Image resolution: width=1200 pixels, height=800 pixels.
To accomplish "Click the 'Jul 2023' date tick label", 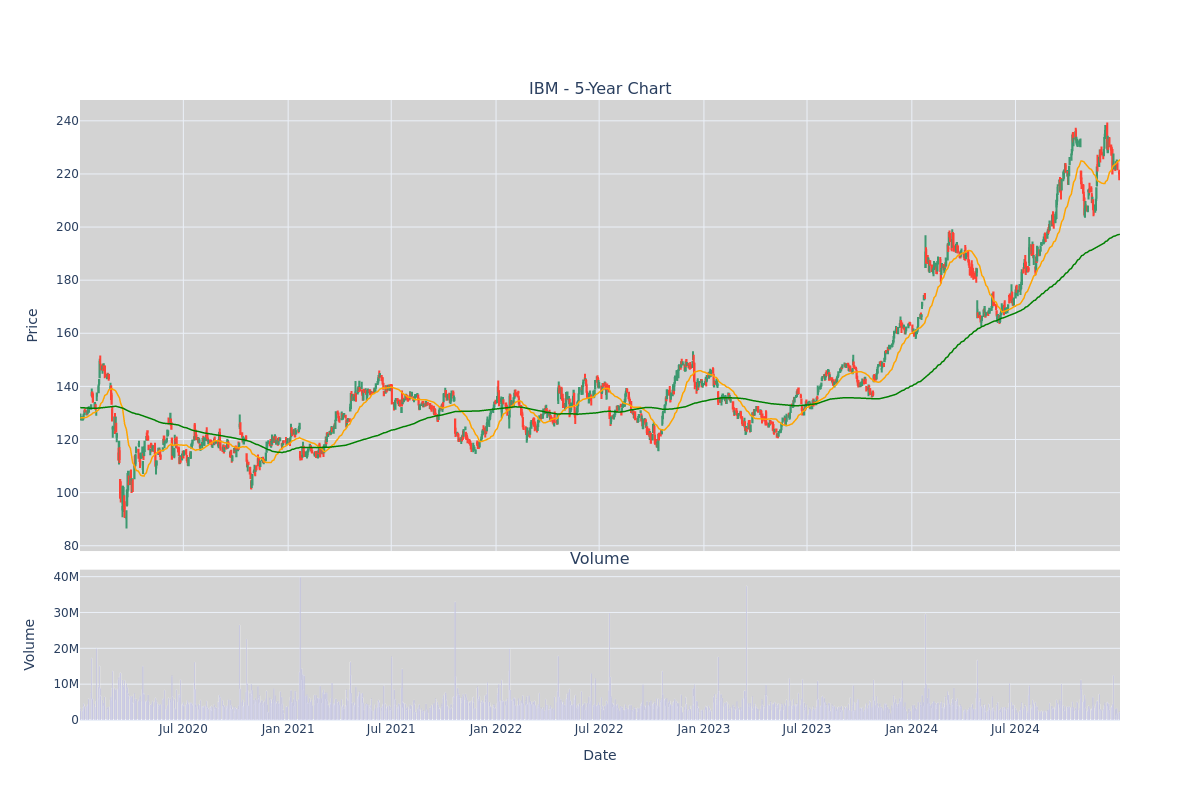I will [x=807, y=729].
